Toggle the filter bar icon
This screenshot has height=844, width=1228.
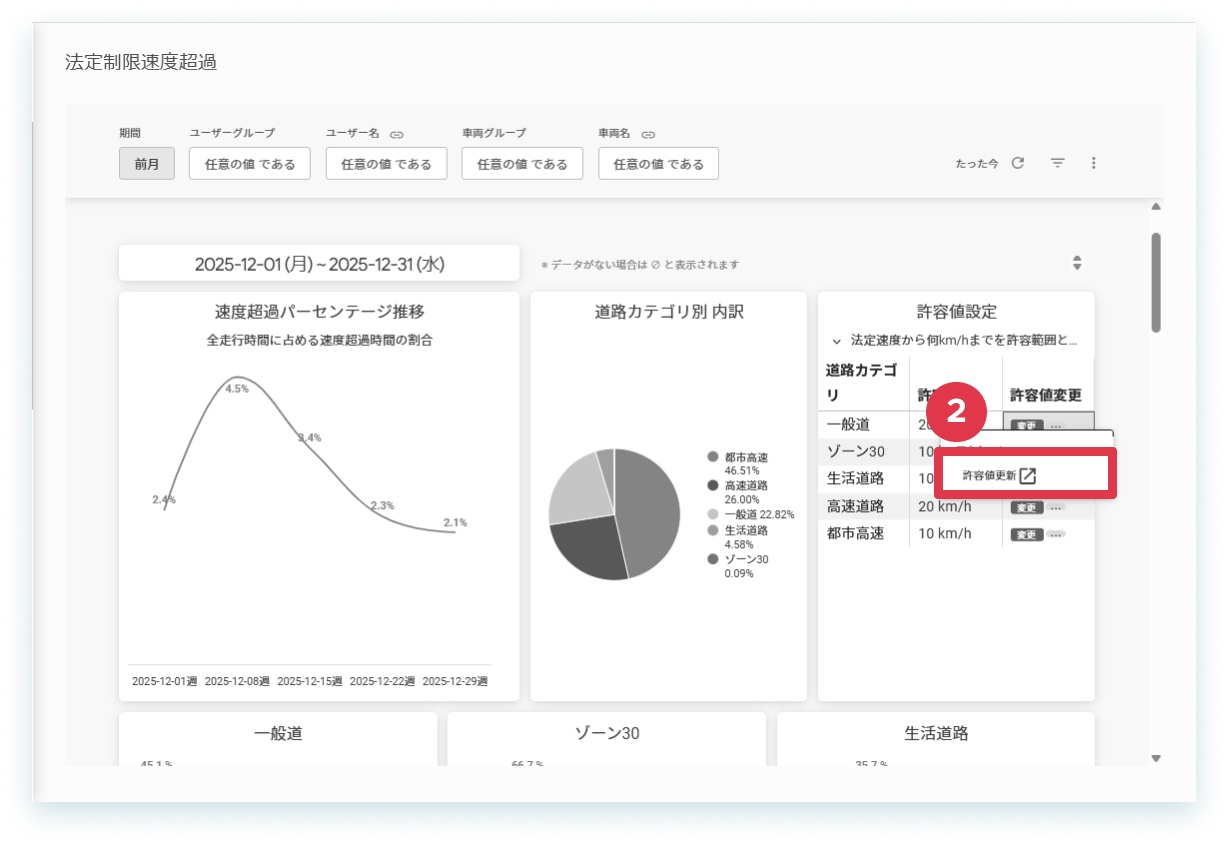[x=1057, y=163]
